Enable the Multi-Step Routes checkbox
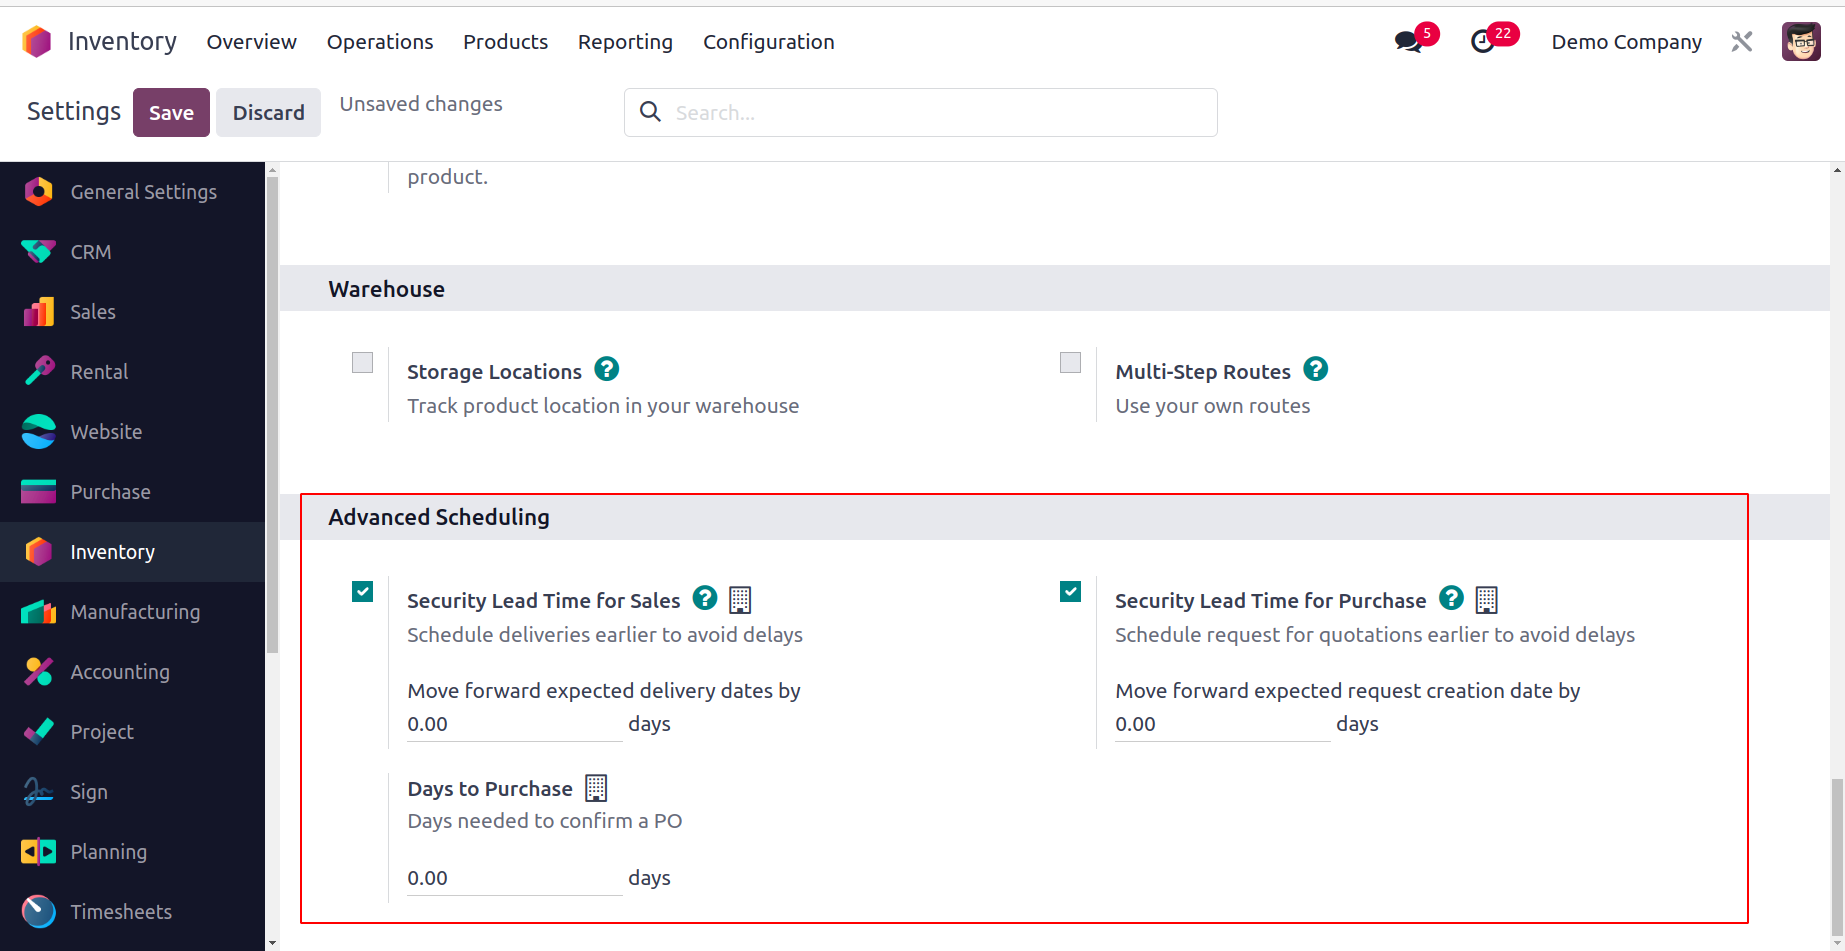 point(1070,362)
